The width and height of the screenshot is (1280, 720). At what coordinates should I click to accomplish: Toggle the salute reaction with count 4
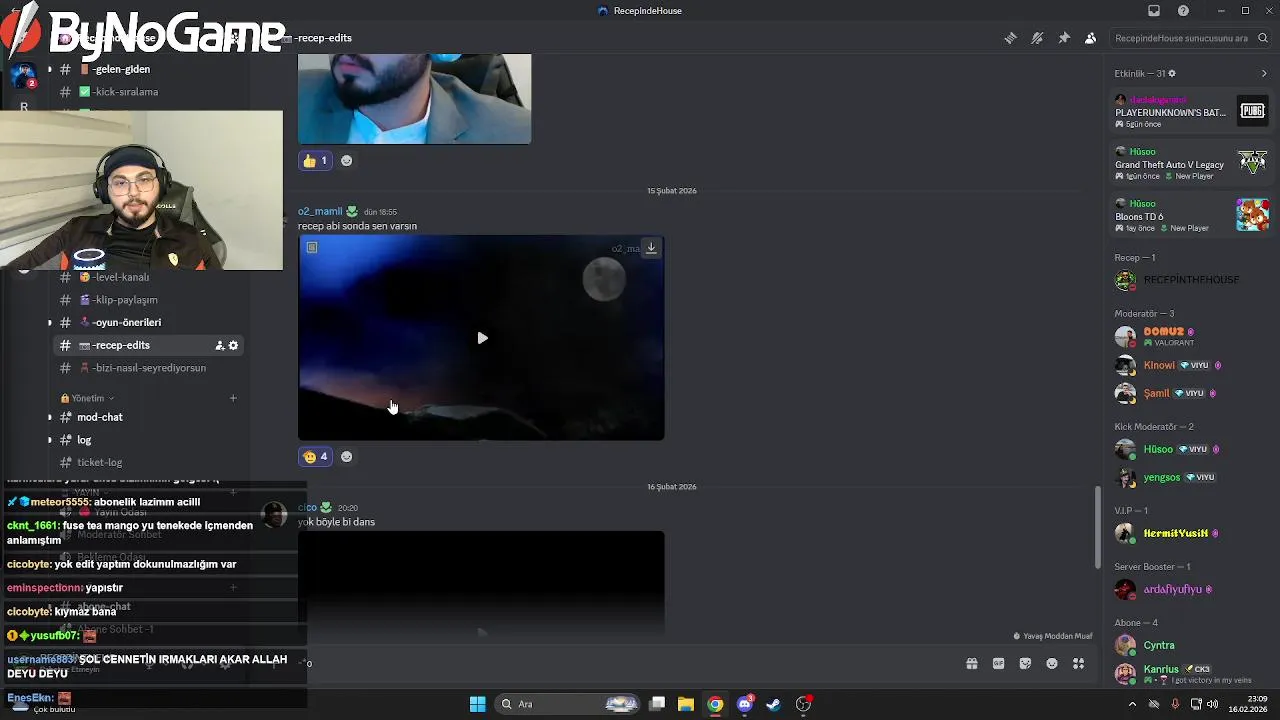315,456
